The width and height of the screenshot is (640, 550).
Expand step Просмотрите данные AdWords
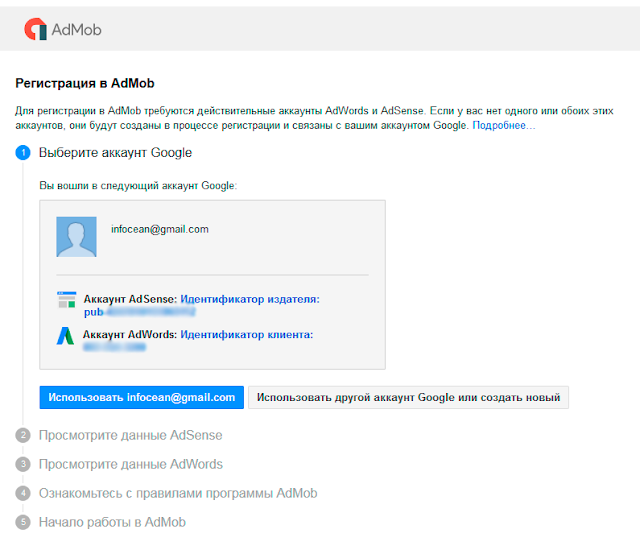[131, 464]
